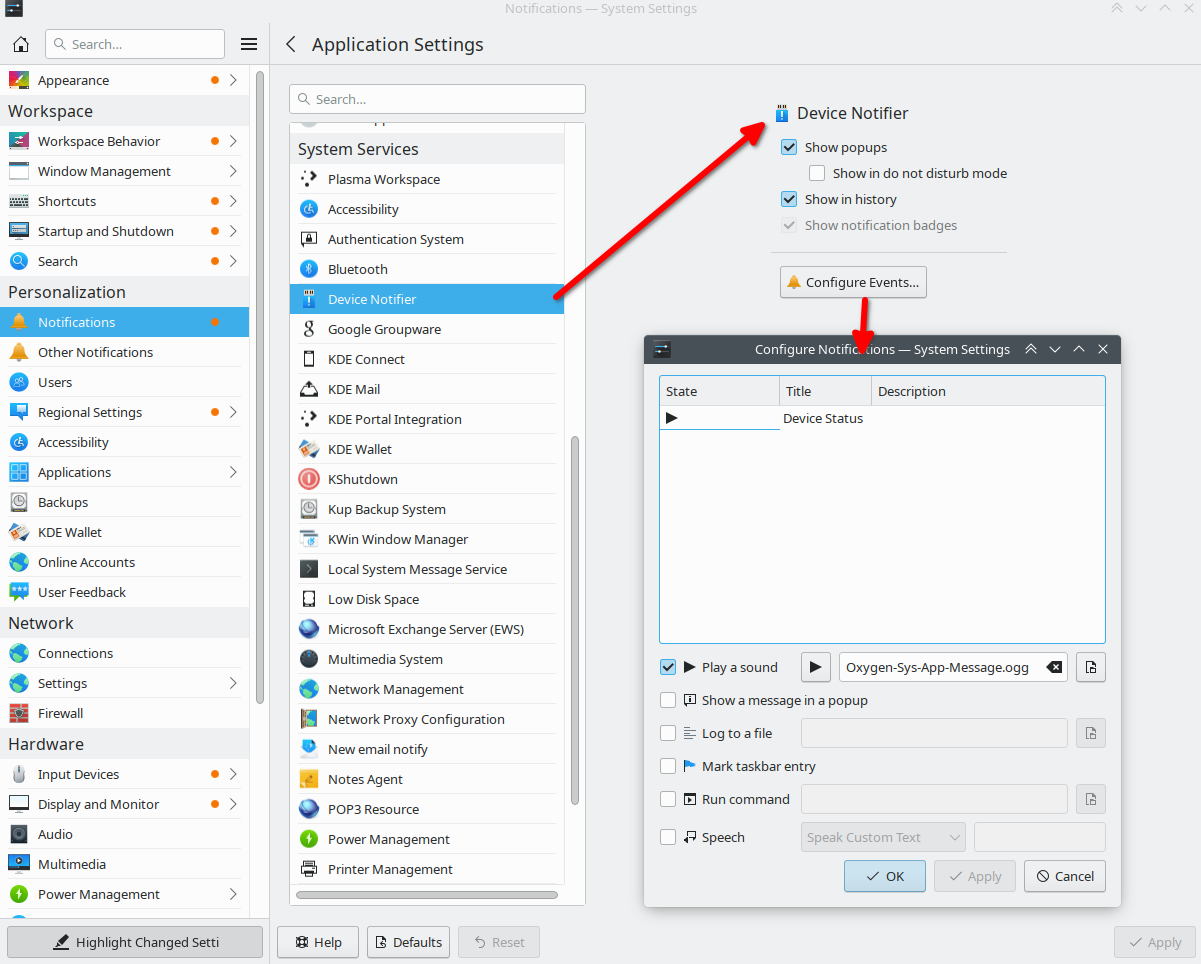Image resolution: width=1201 pixels, height=964 pixels.
Task: Open Connections under Network
Action: 124,653
